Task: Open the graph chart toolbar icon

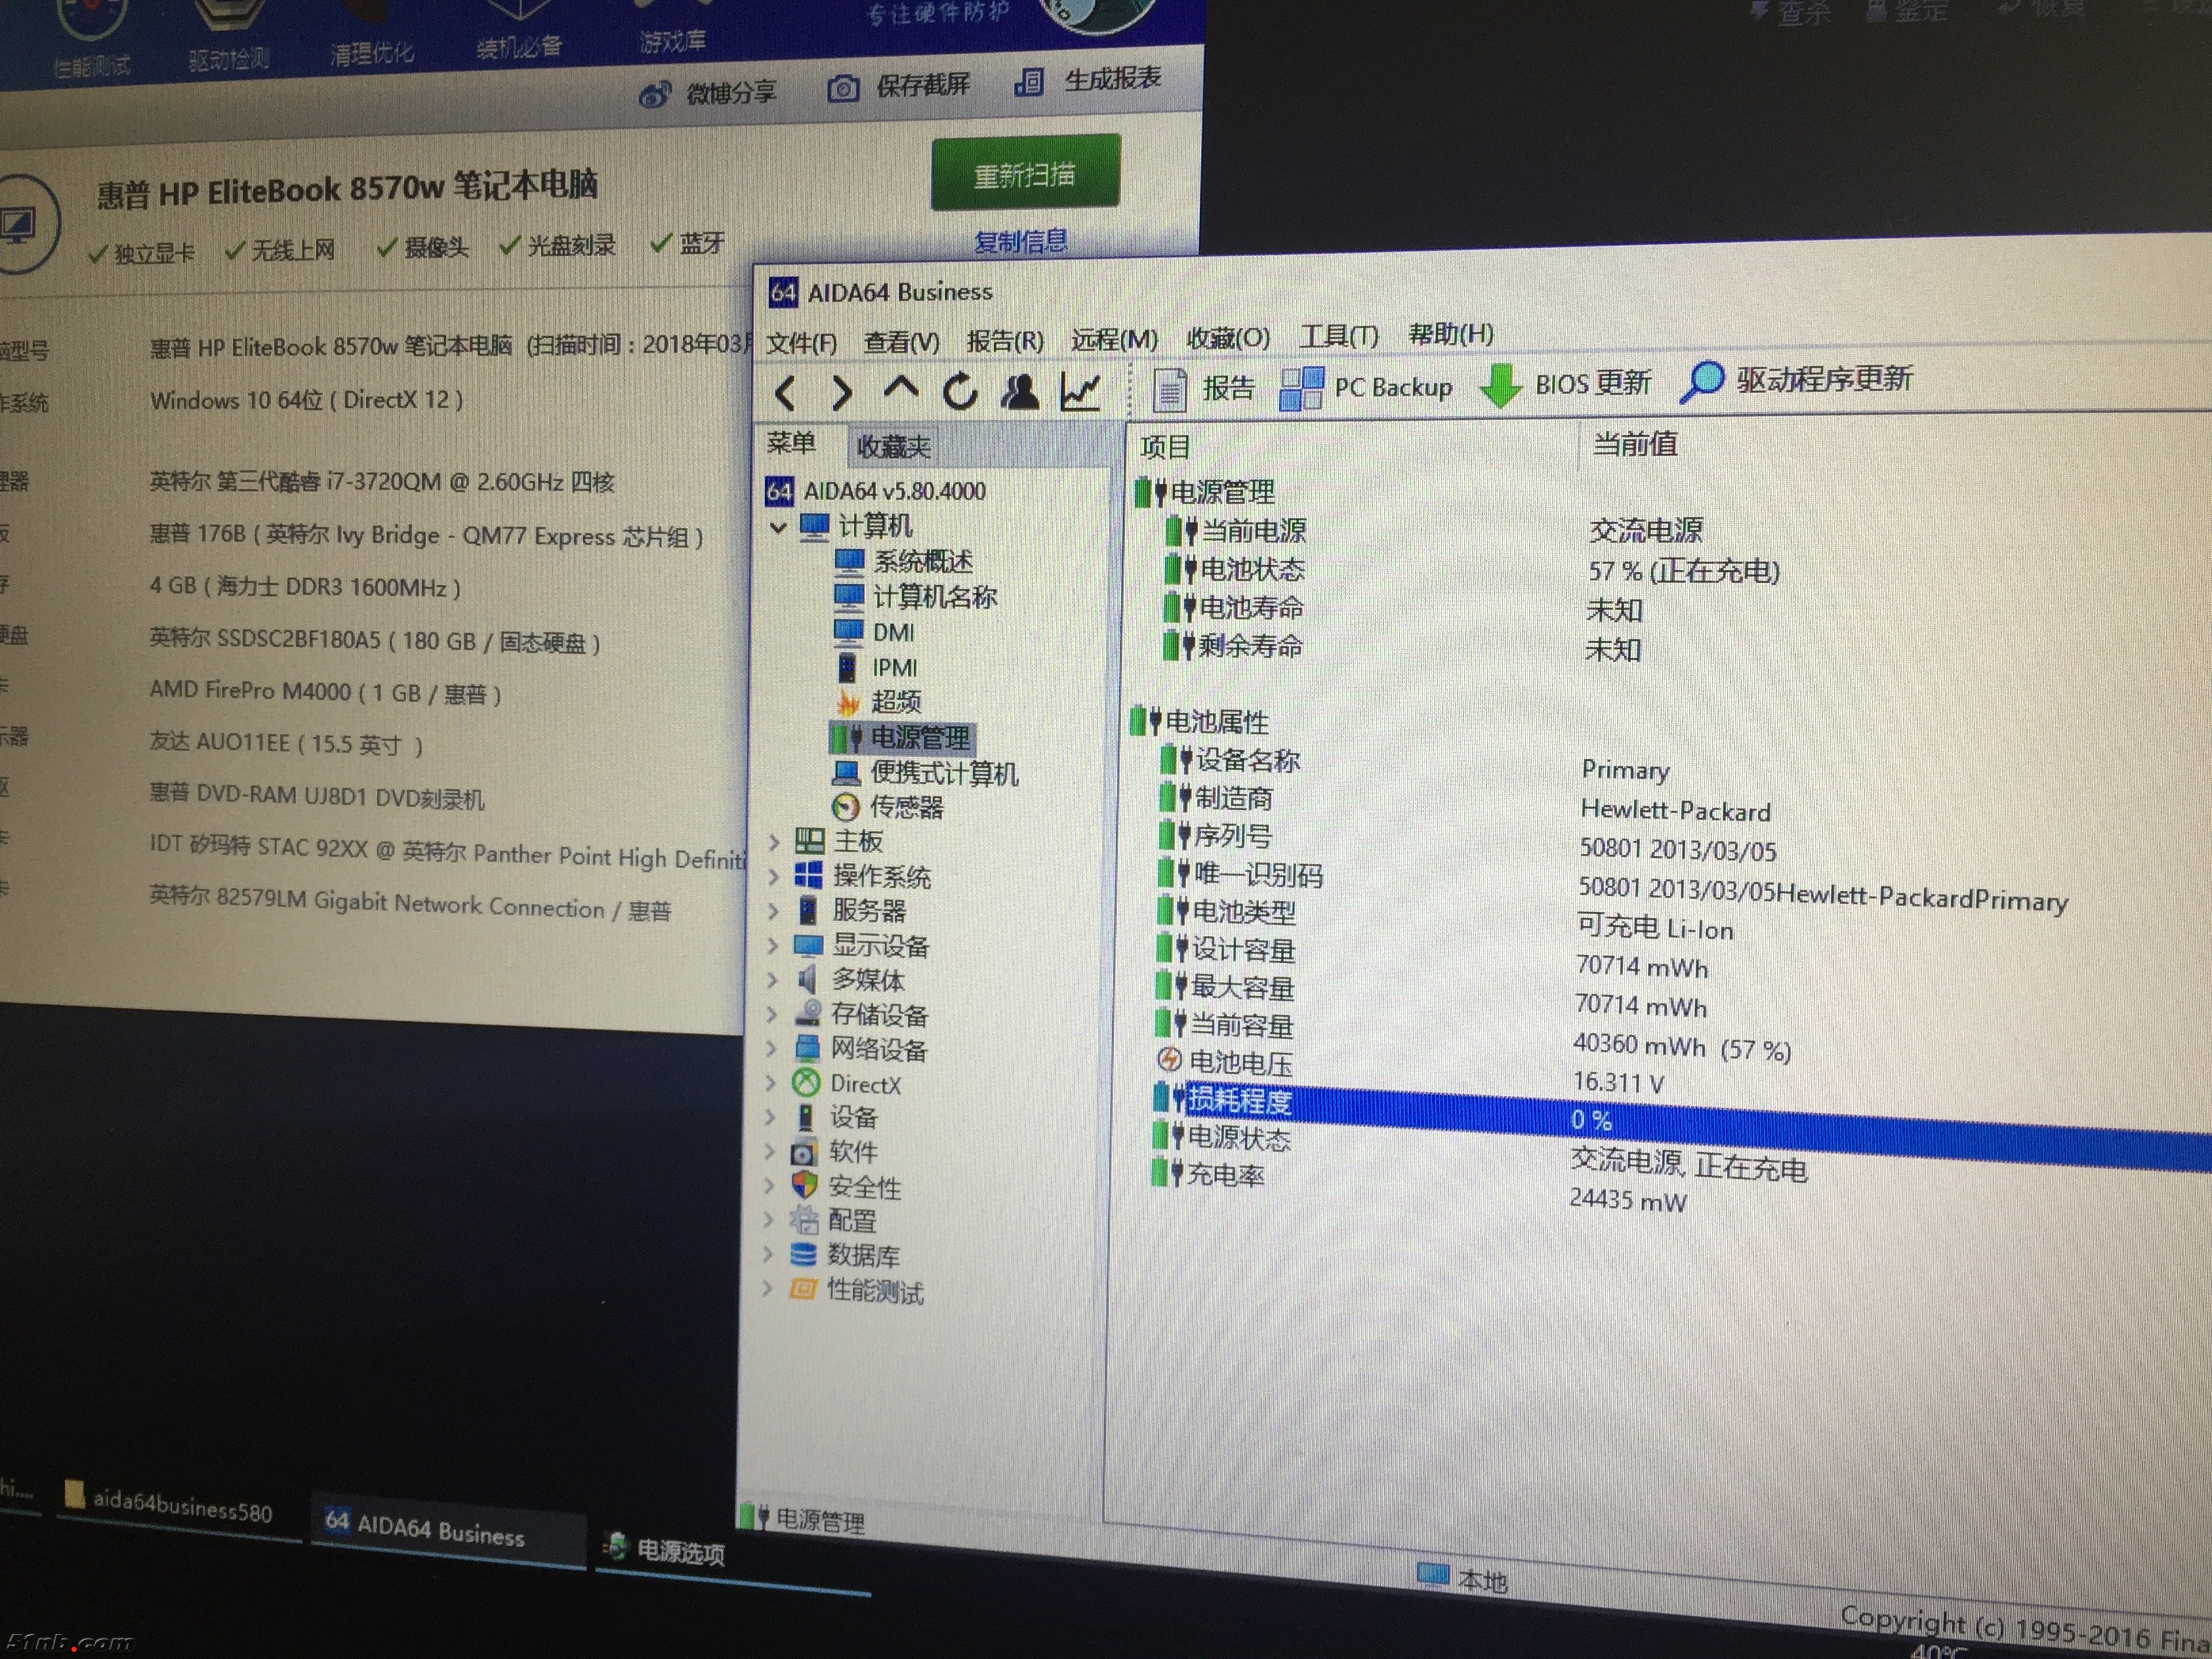Action: tap(1081, 391)
